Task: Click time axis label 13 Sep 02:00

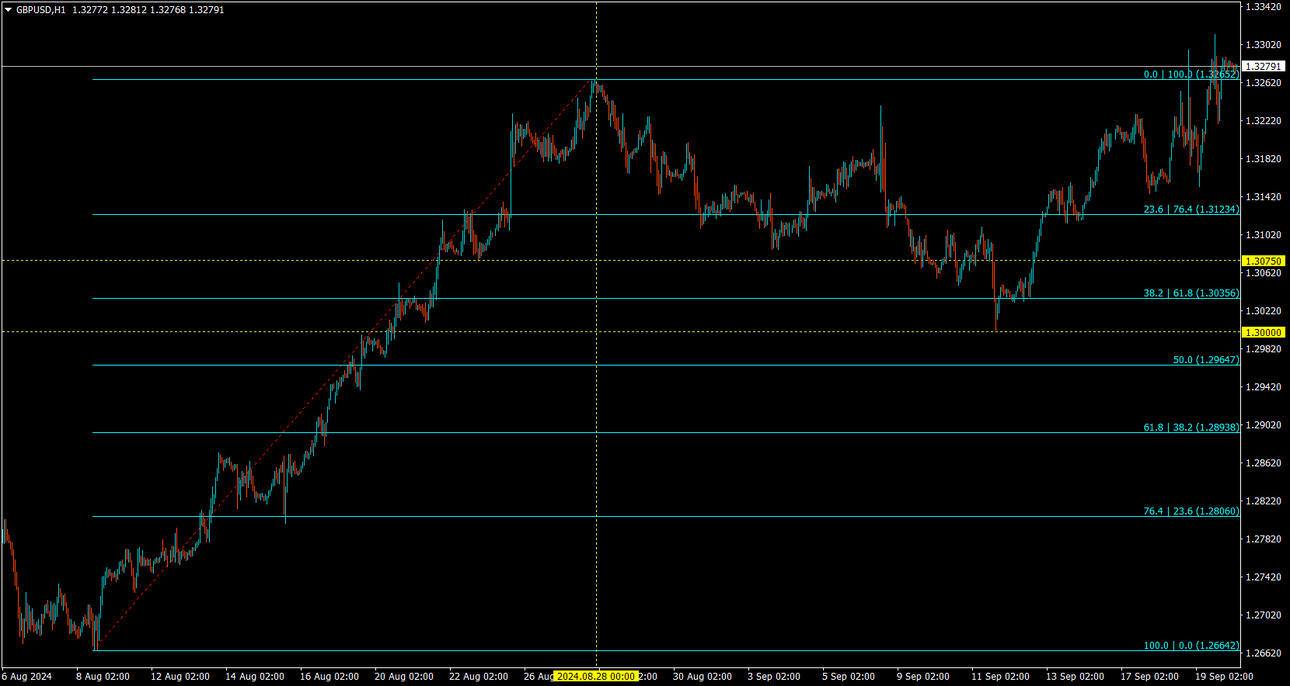Action: tap(1076, 677)
